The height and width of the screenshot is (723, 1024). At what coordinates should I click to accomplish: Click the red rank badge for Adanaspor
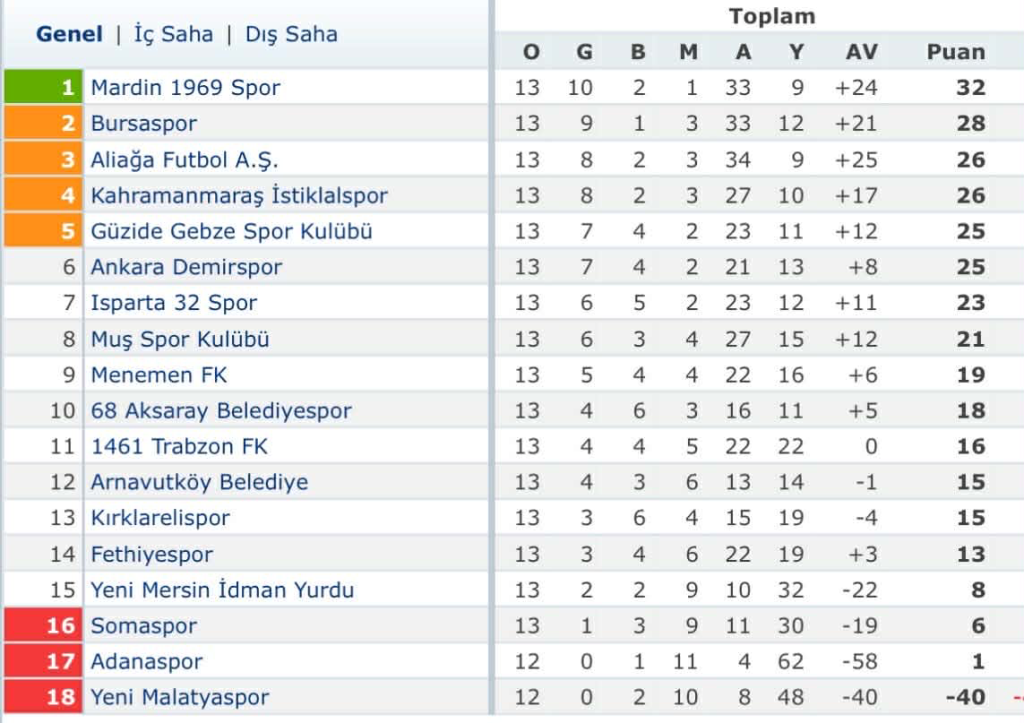coord(44,661)
